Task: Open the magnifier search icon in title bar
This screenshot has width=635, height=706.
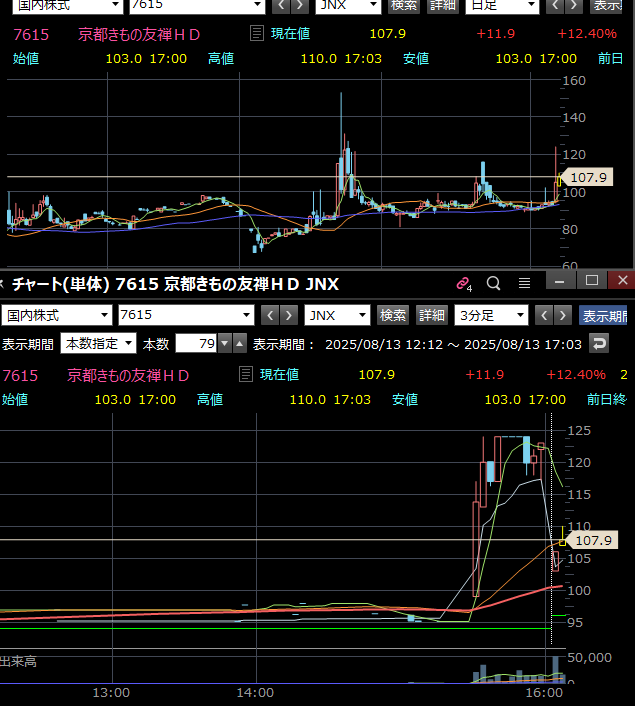Action: [494, 283]
